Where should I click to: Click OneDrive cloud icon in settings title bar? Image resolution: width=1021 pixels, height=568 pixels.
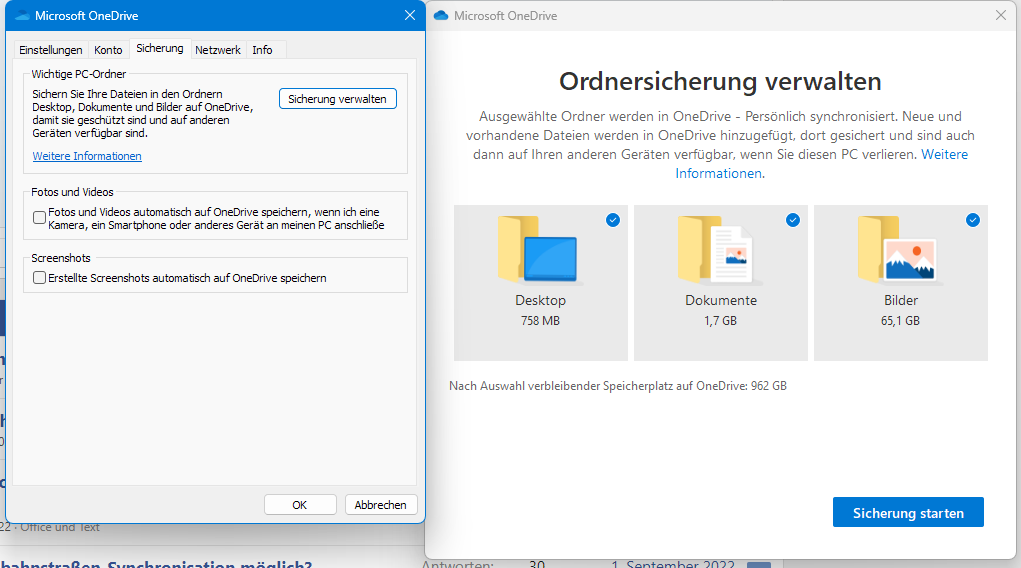tap(23, 16)
